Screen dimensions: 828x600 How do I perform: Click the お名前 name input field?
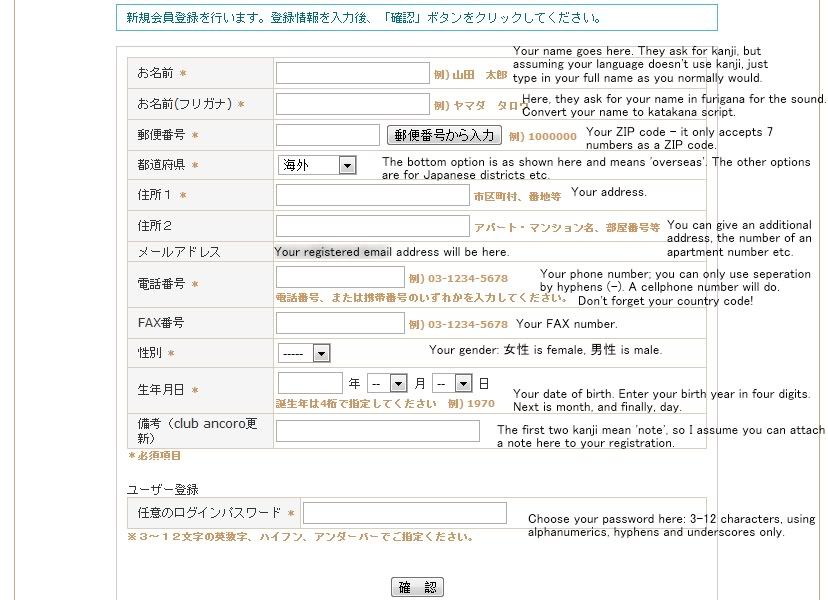(x=352, y=73)
